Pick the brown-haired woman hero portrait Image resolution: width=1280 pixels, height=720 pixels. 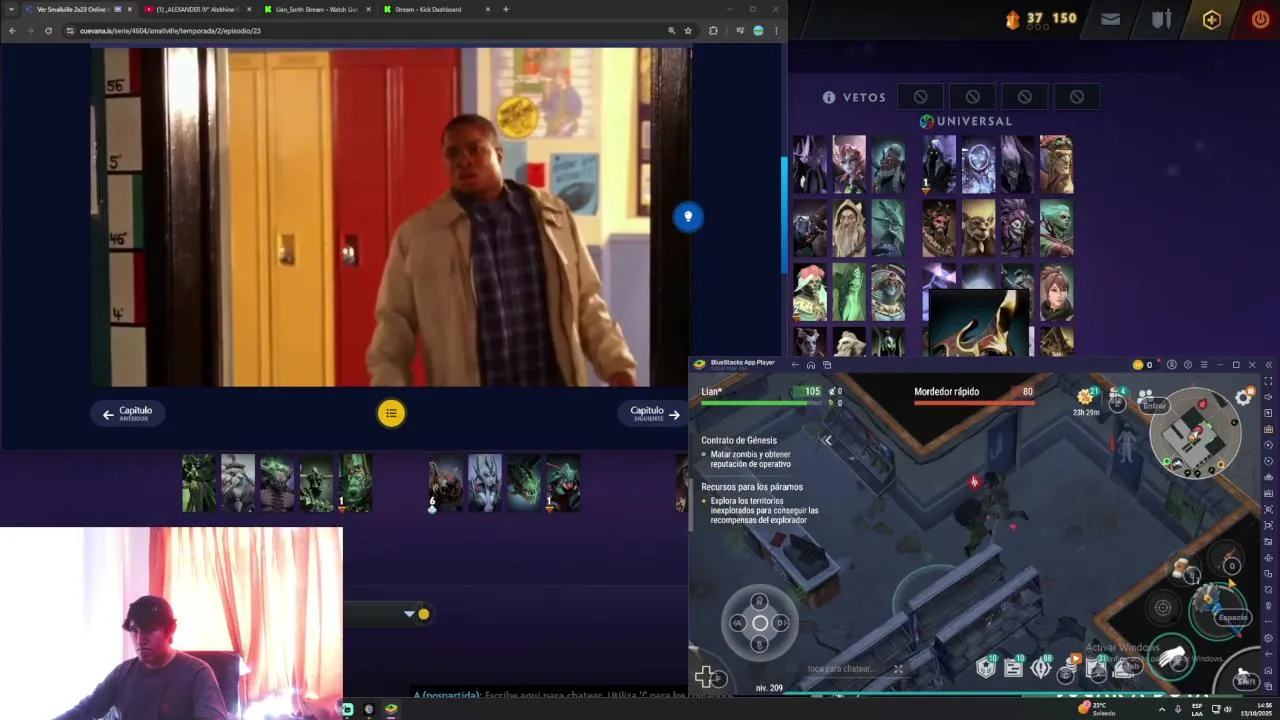tap(1056, 291)
